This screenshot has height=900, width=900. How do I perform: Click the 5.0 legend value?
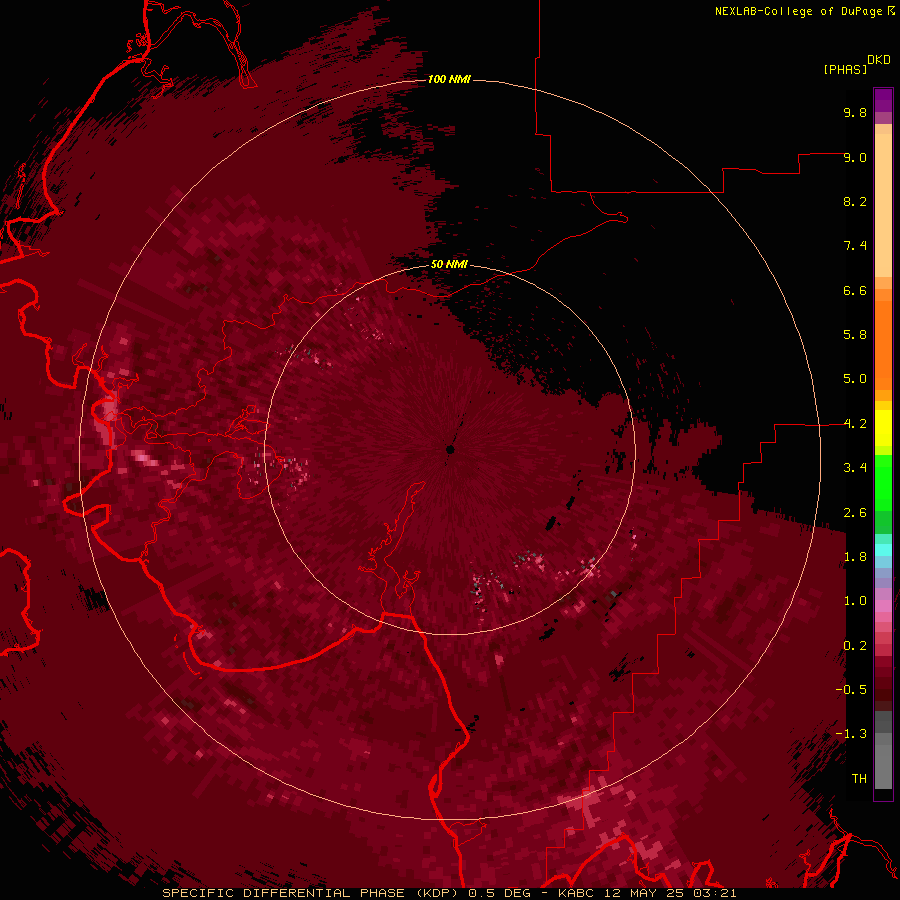coord(855,379)
